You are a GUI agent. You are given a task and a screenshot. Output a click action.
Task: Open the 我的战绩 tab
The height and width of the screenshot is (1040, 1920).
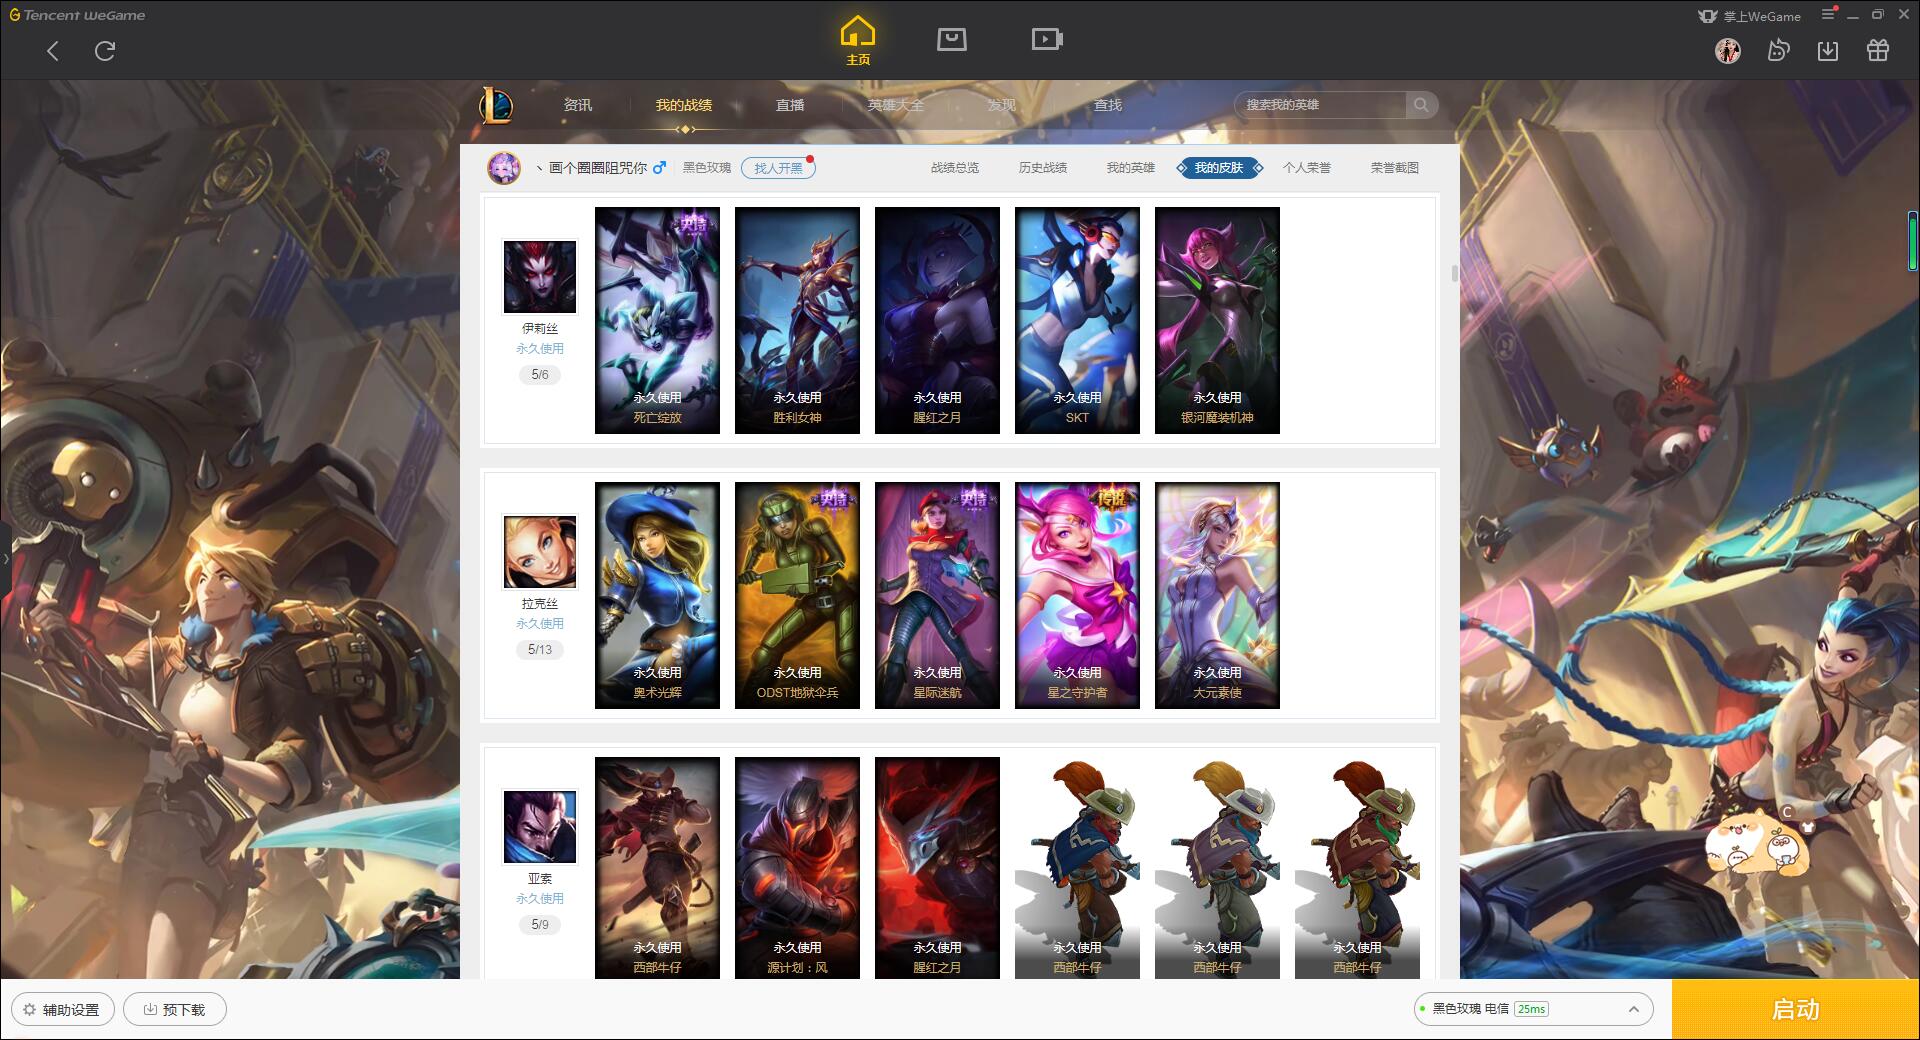(684, 105)
